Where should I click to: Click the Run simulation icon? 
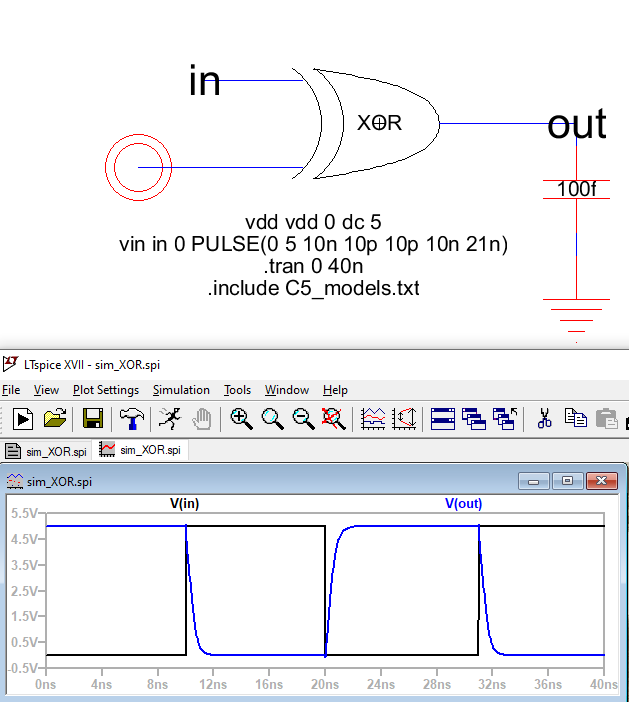[22, 419]
